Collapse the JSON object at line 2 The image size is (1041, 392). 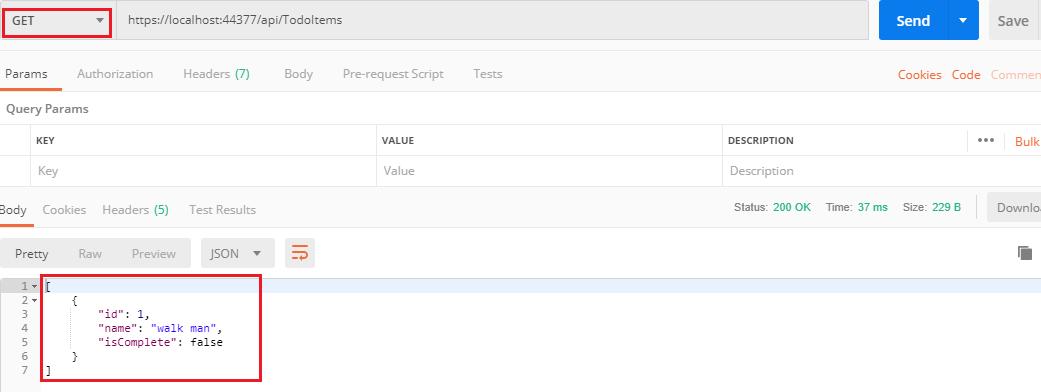pyautogui.click(x=35, y=300)
